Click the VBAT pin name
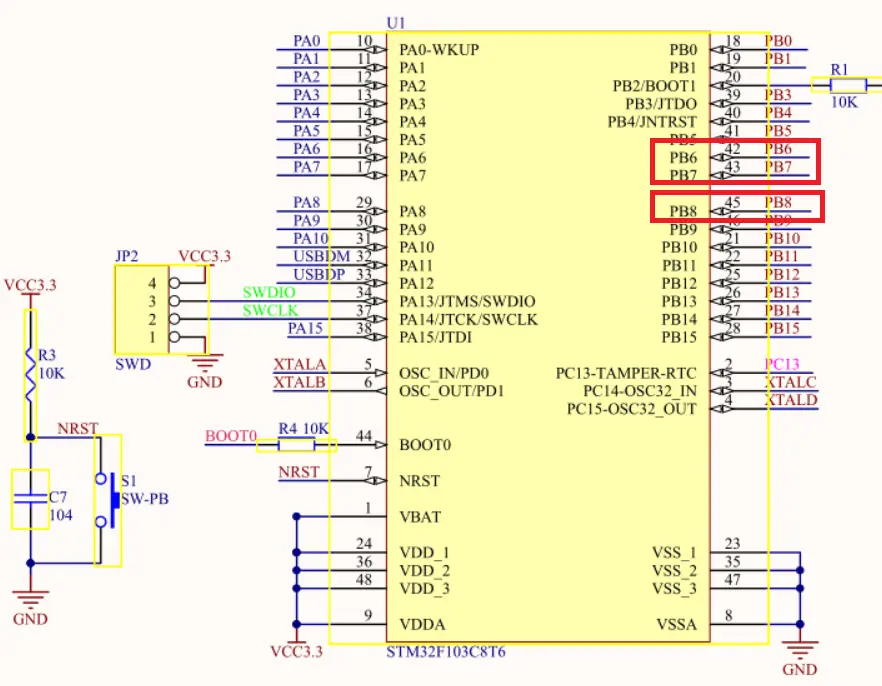The width and height of the screenshot is (882, 686). 420,517
